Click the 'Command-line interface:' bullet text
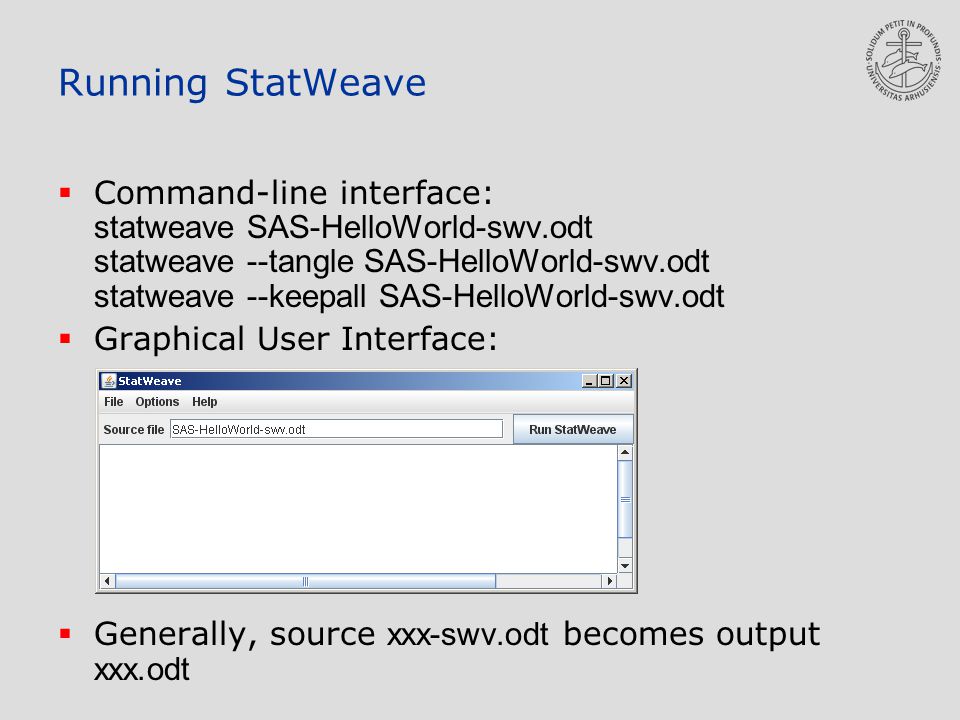 tap(293, 193)
